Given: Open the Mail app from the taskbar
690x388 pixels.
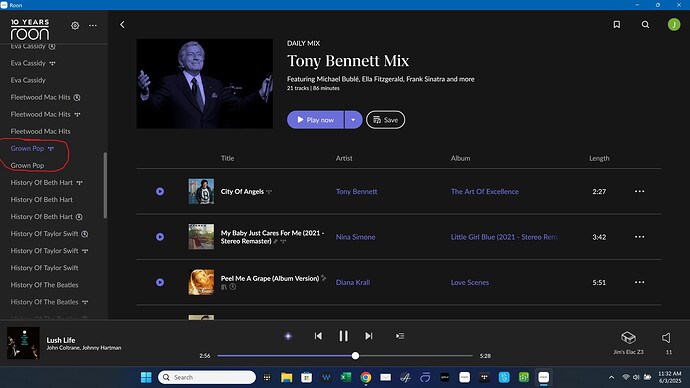Looking at the screenshot, I should point(385,377).
